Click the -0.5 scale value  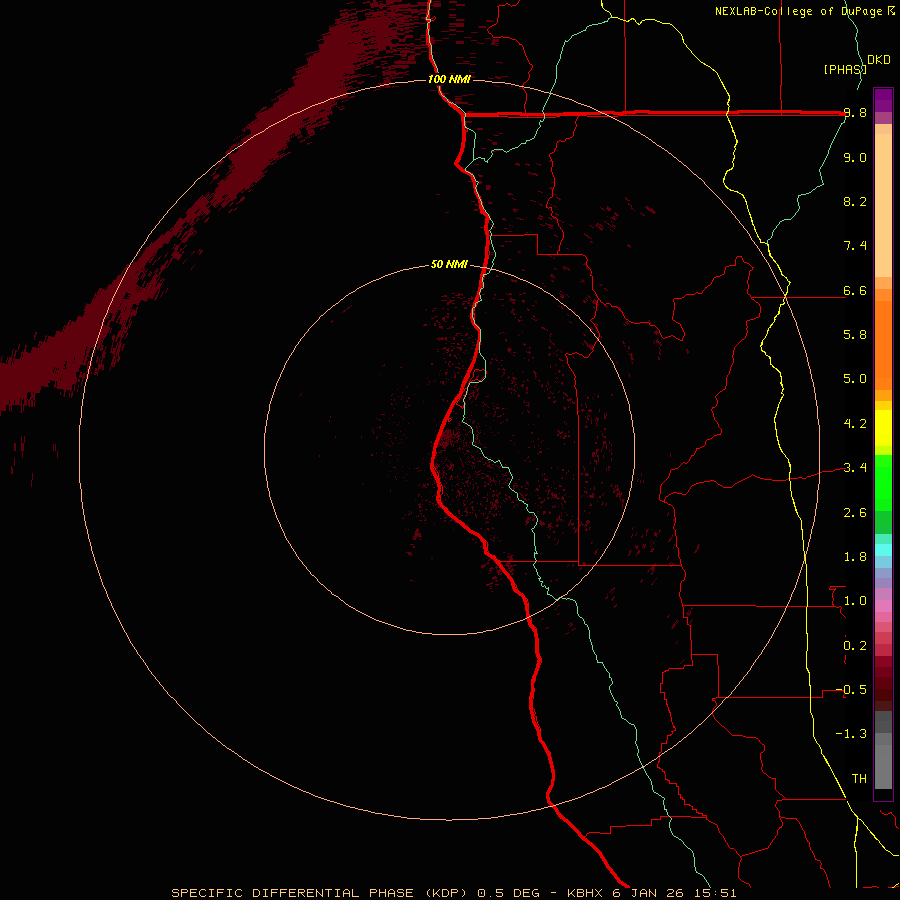851,689
